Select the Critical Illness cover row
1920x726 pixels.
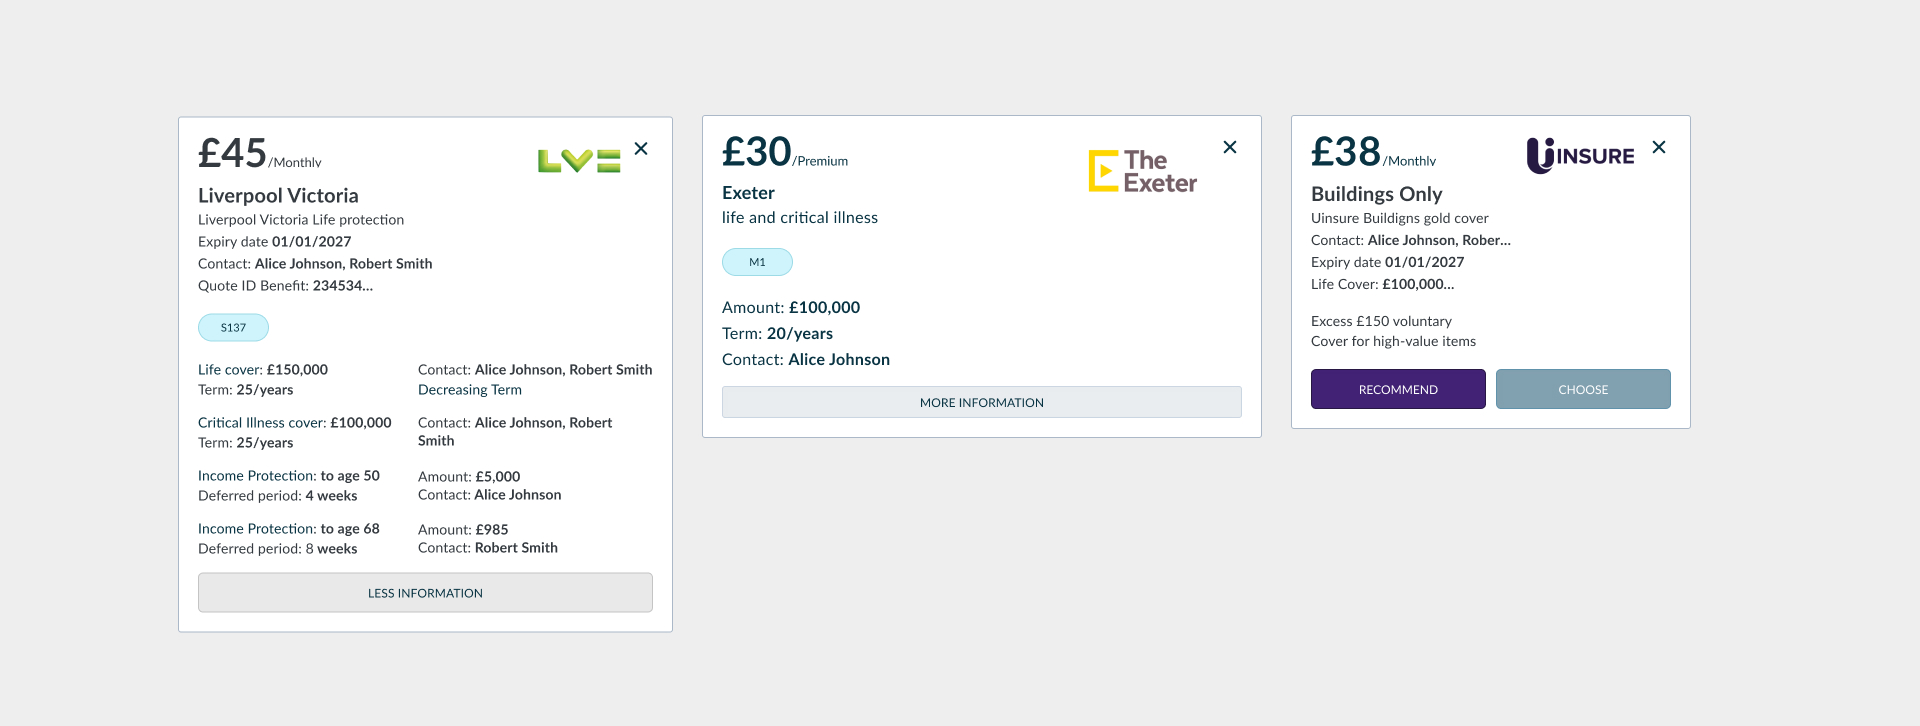[x=295, y=423]
